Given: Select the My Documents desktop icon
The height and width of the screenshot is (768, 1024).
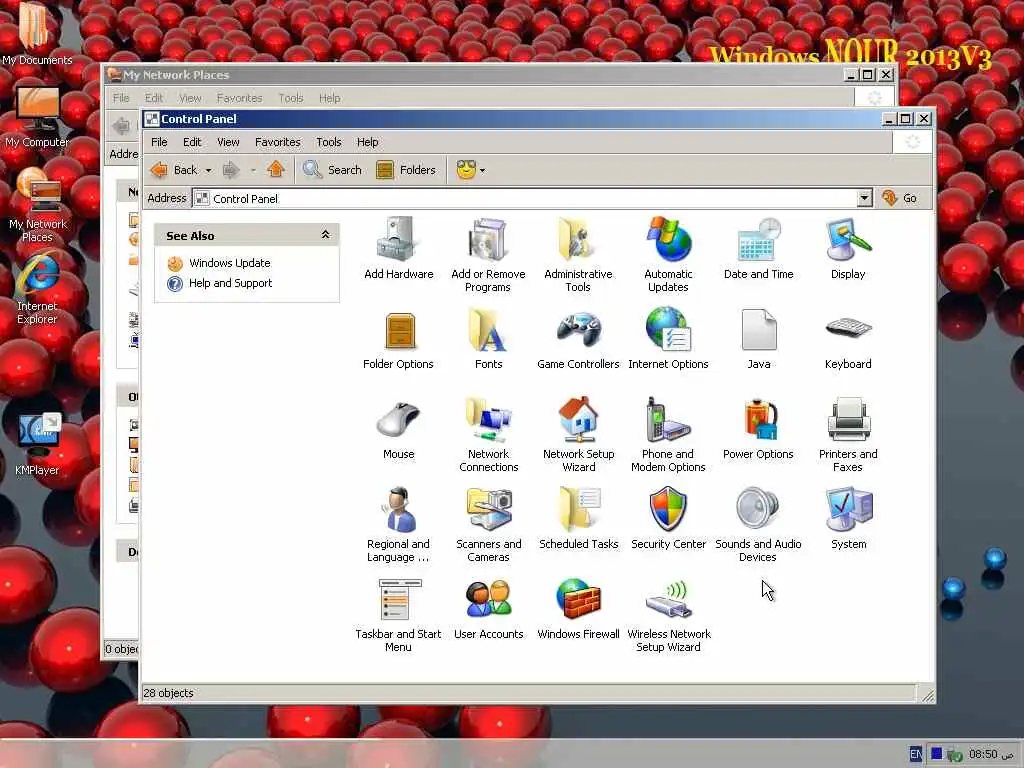Looking at the screenshot, I should pos(37,34).
